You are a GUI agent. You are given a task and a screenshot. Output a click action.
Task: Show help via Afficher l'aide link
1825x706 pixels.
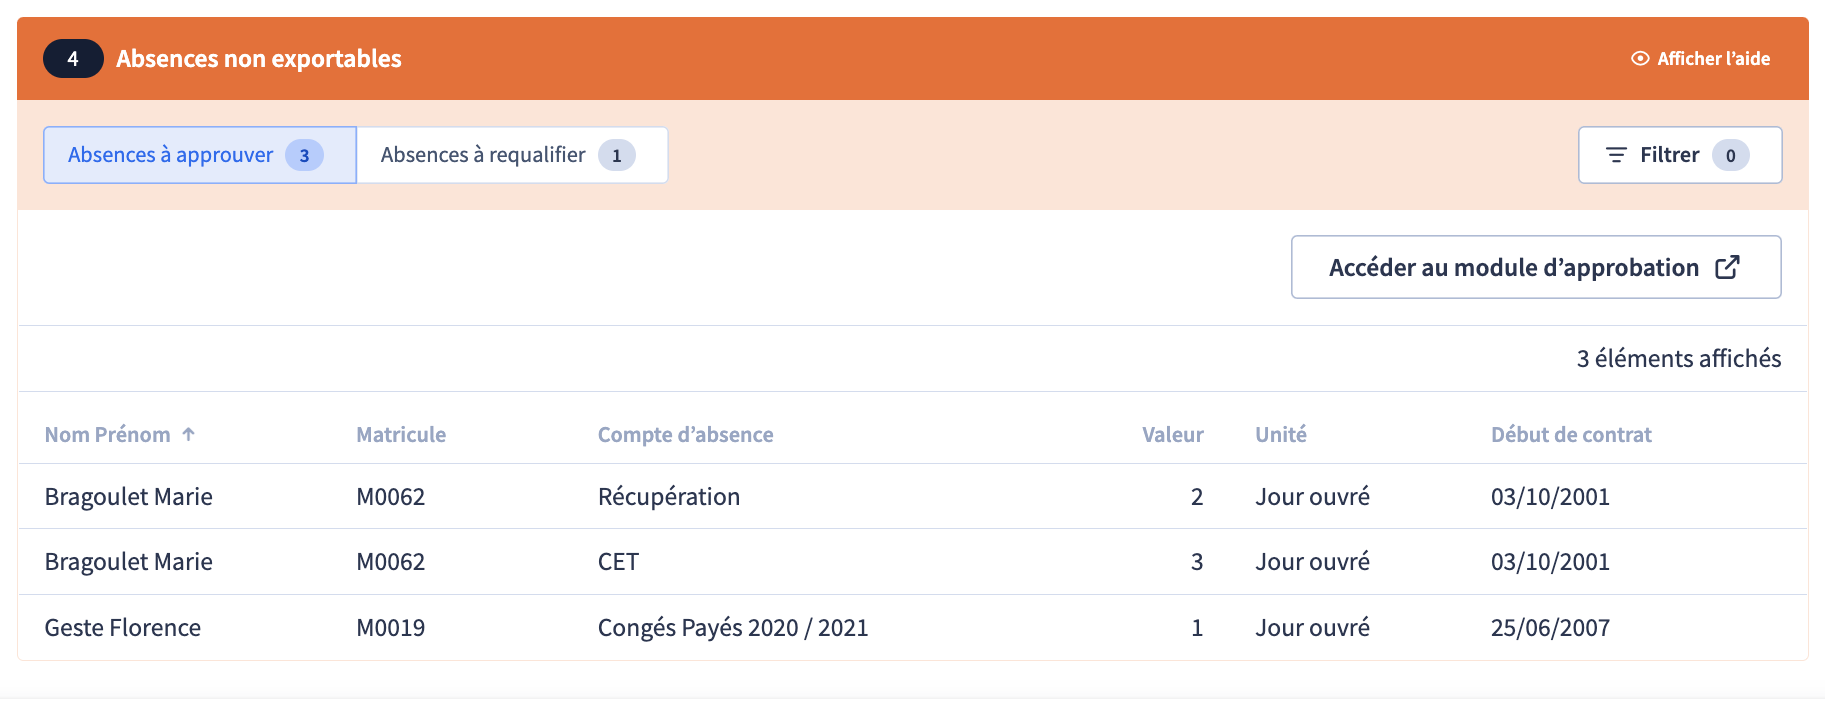tap(1713, 59)
